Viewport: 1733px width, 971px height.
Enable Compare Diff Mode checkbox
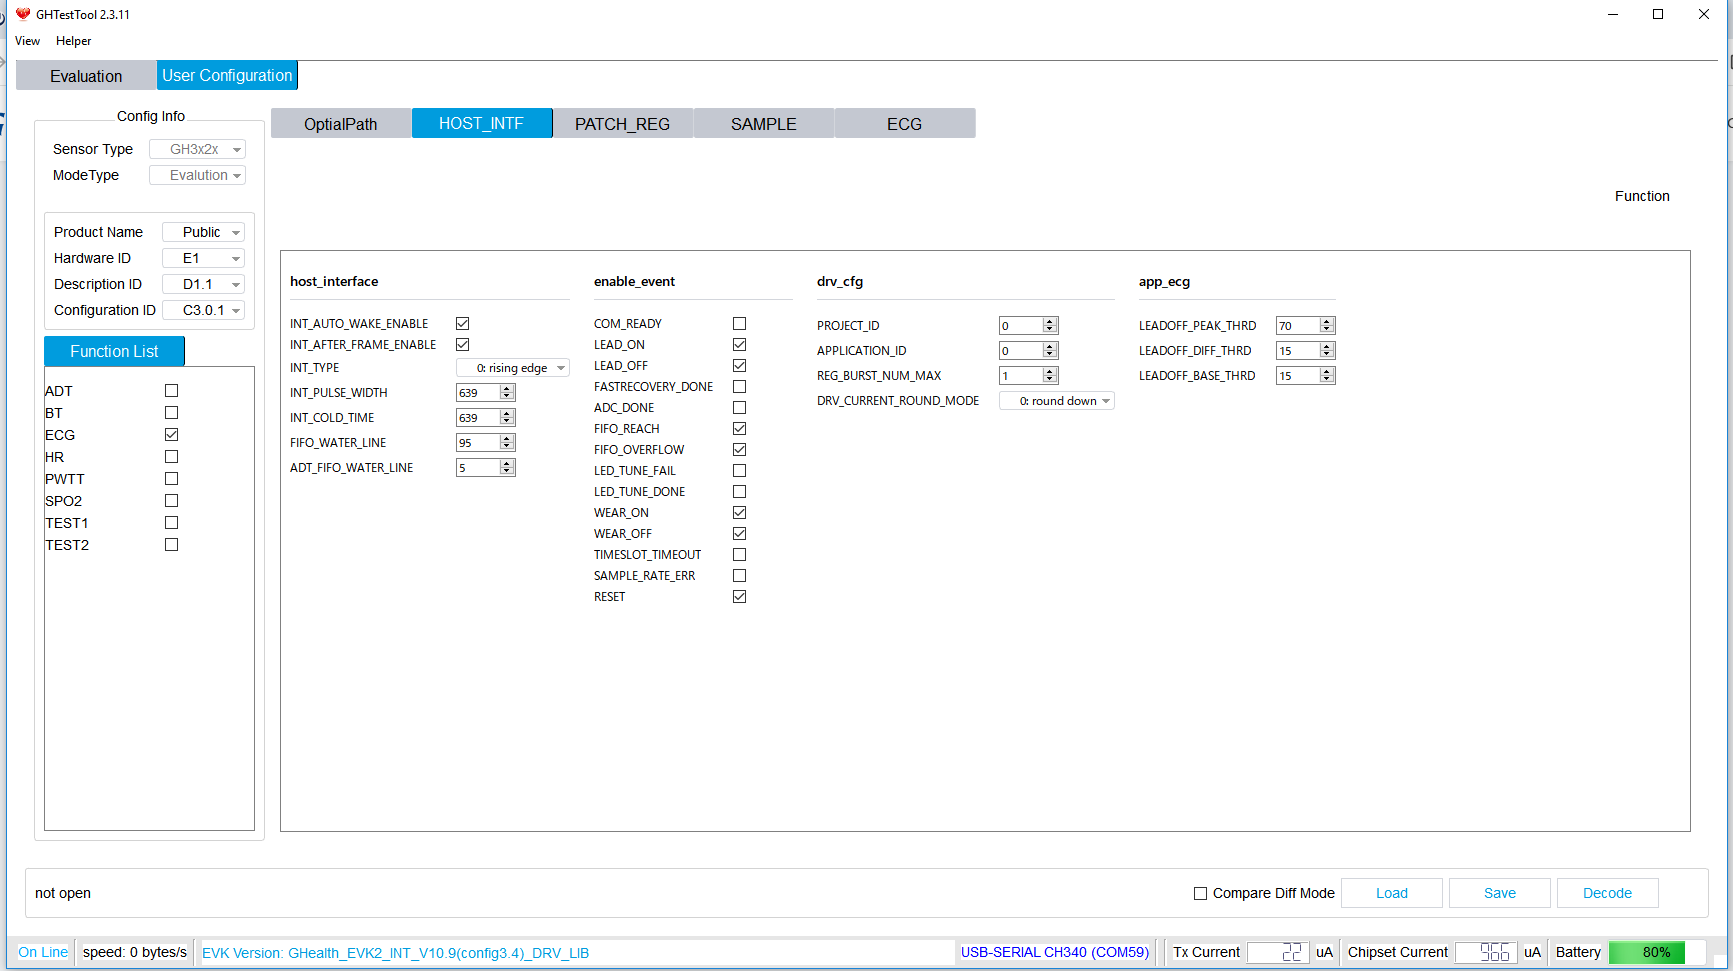1200,893
